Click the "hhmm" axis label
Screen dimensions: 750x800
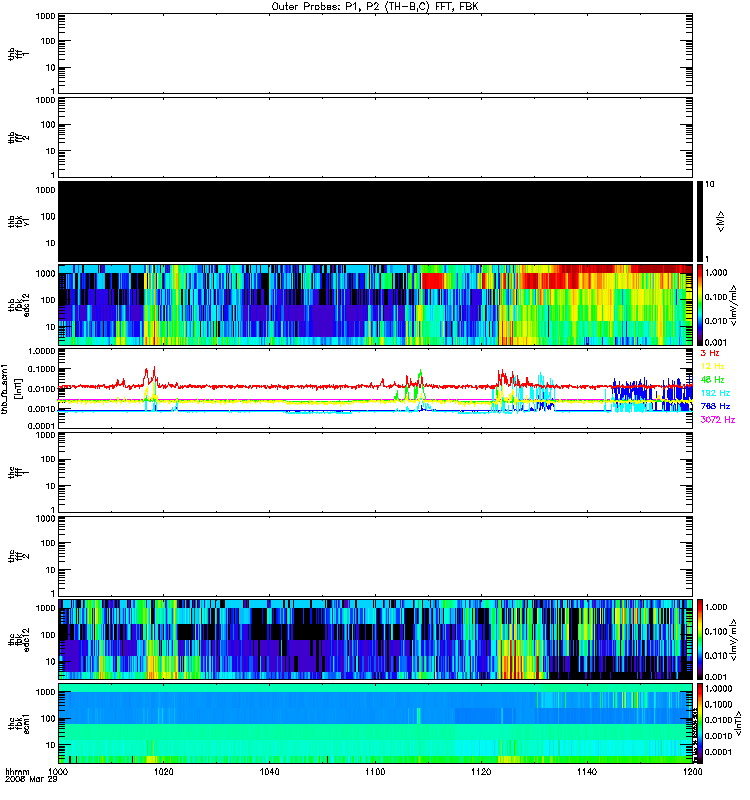pos(17,772)
